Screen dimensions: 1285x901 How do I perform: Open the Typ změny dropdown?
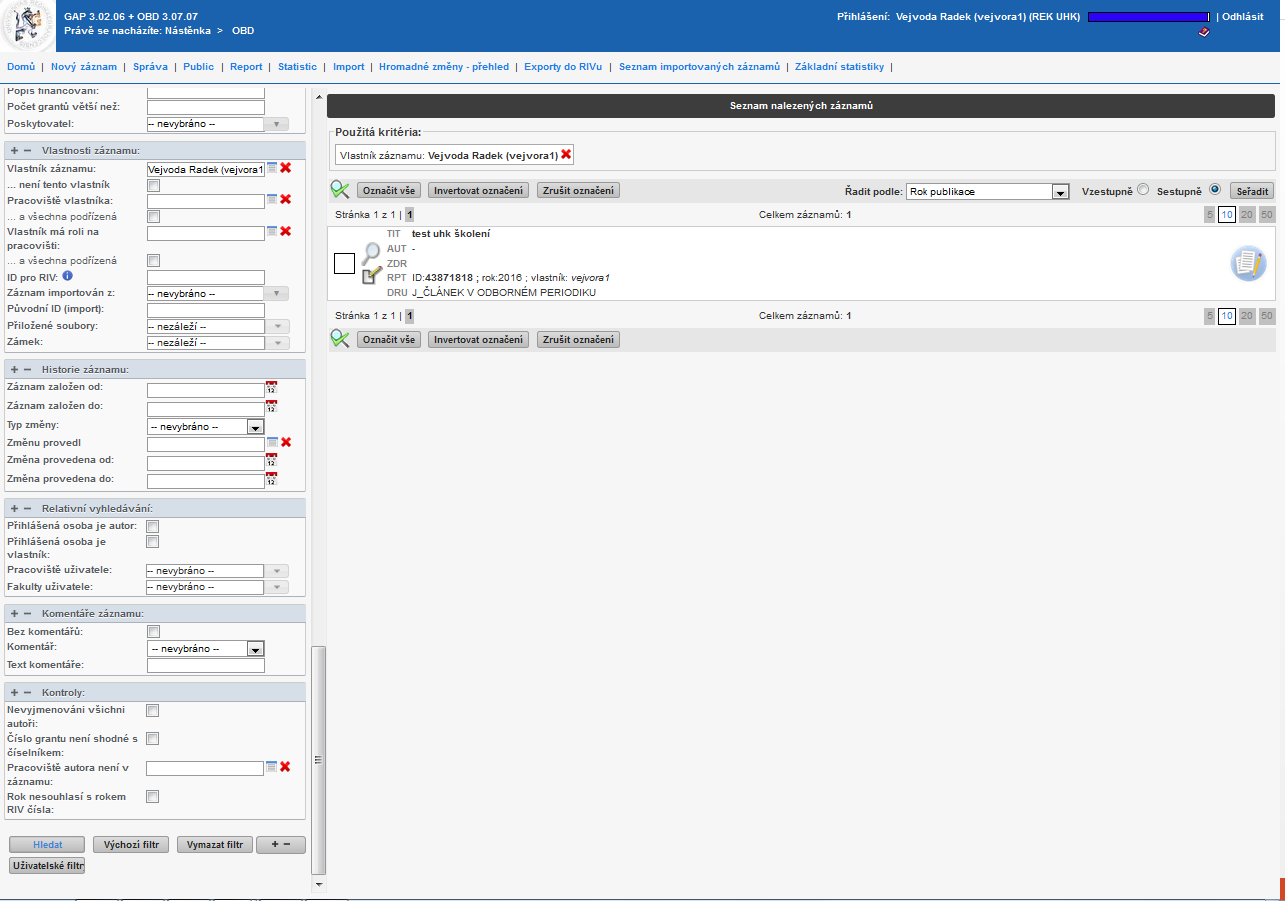(x=205, y=426)
